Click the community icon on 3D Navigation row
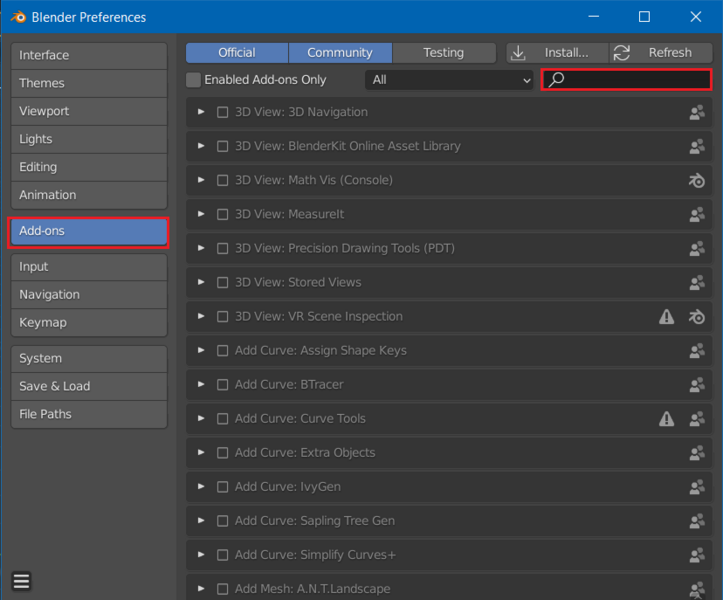The image size is (723, 600). tap(697, 112)
